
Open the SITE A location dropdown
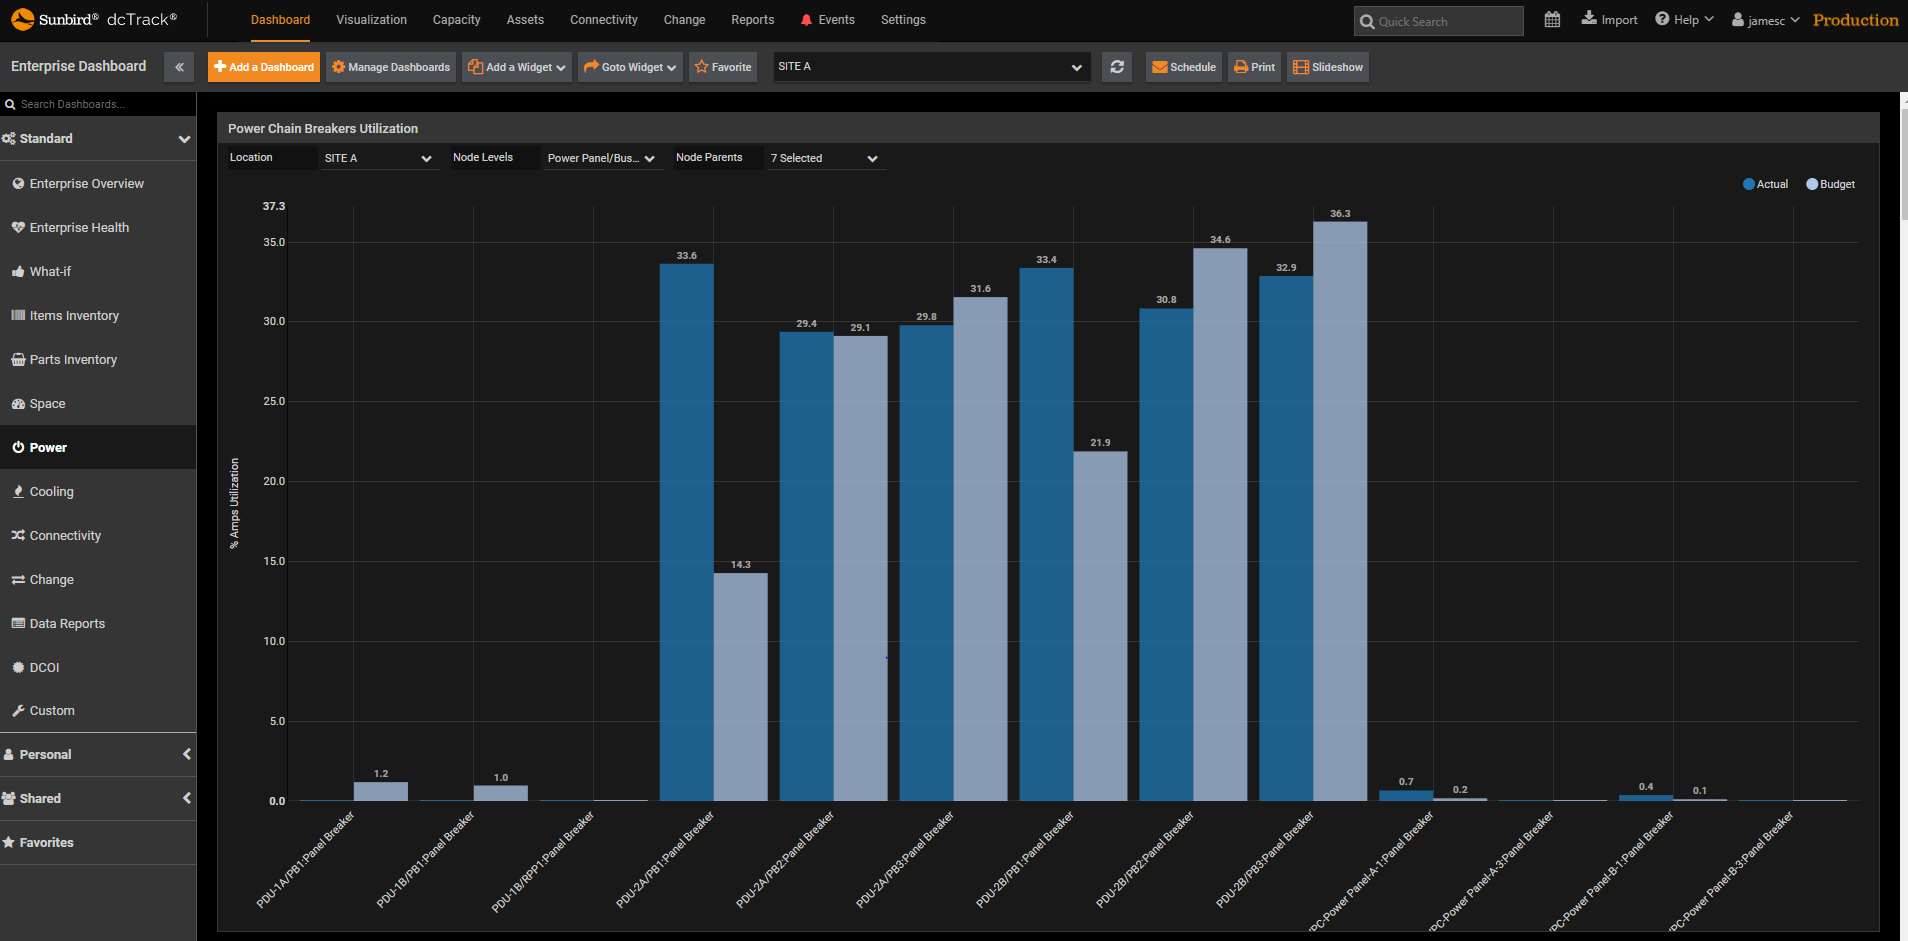click(x=379, y=158)
